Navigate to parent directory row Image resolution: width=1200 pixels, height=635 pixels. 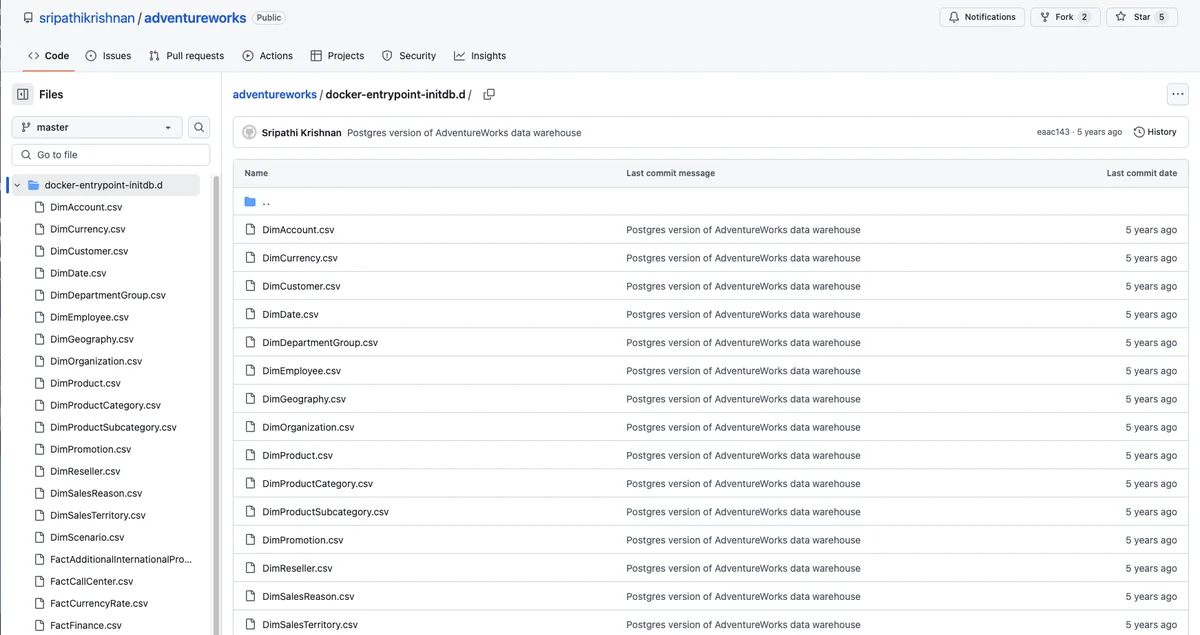[266, 202]
